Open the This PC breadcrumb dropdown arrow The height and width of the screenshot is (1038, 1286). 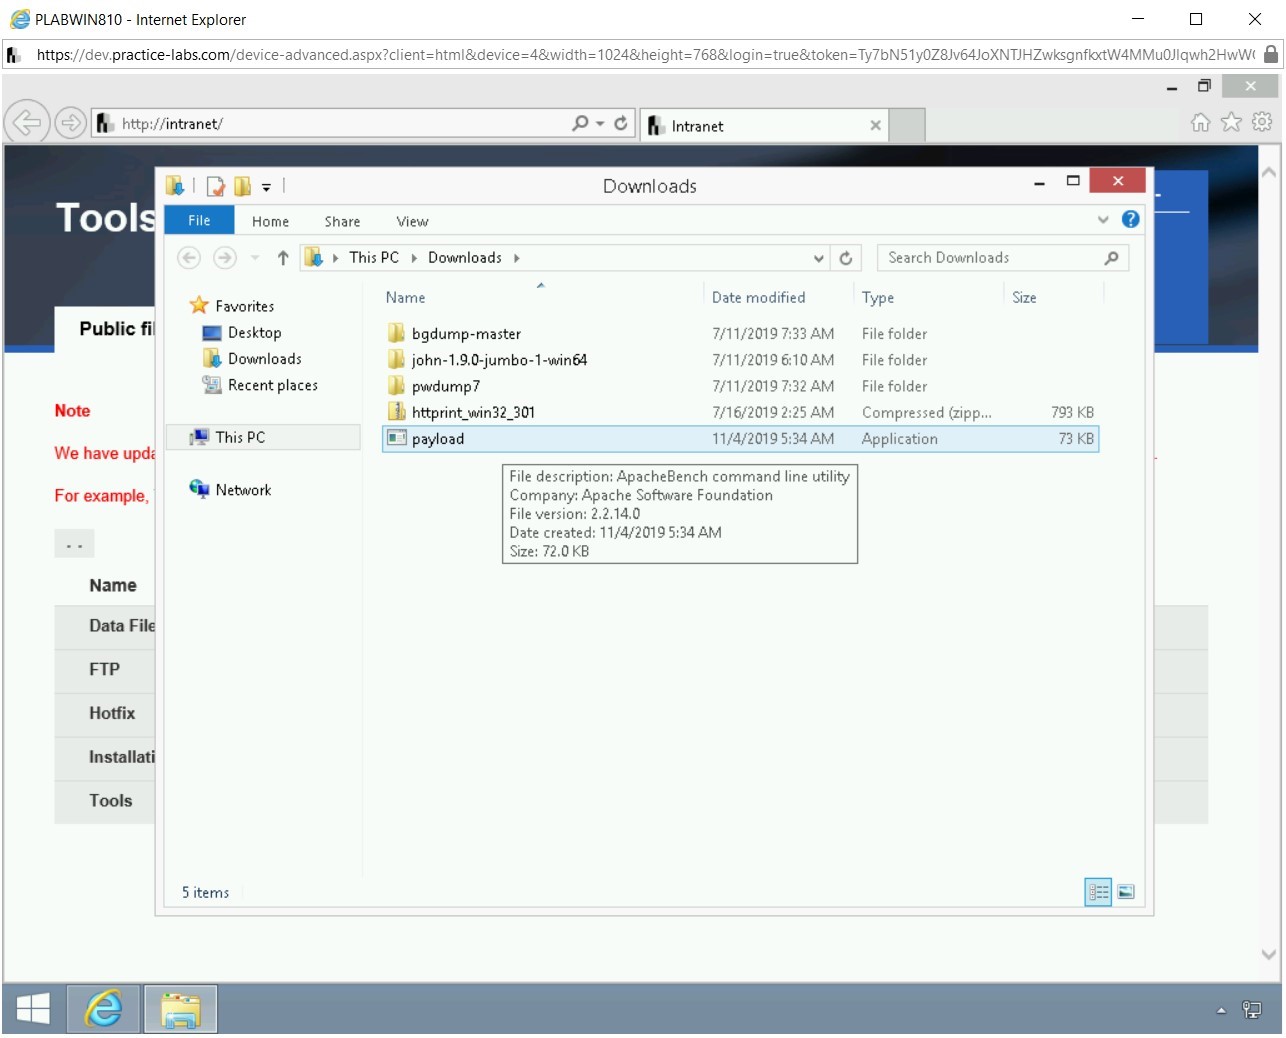click(413, 257)
